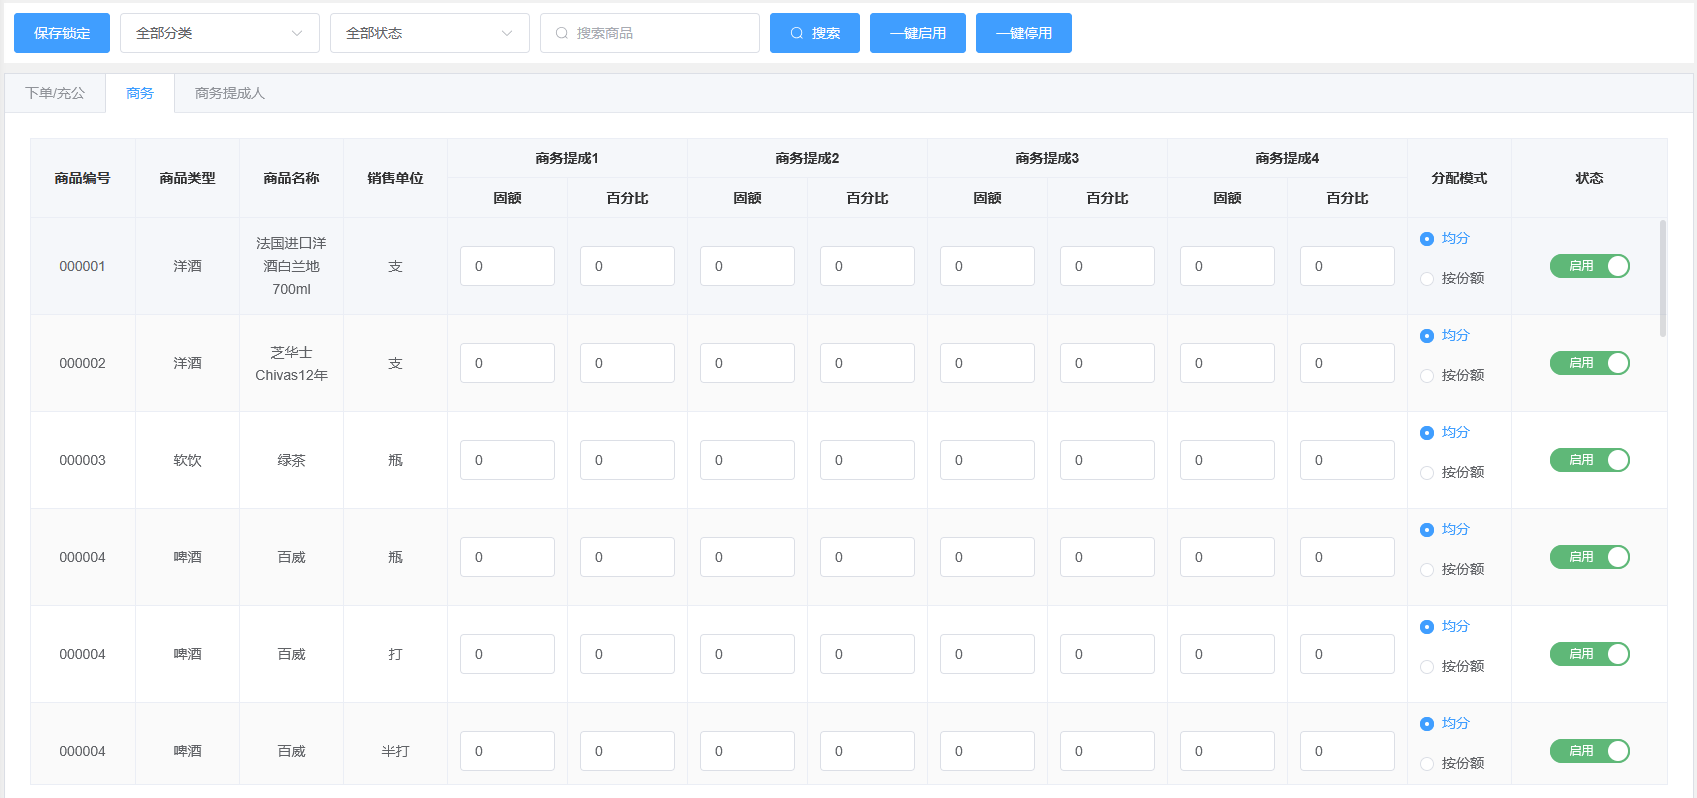Image resolution: width=1697 pixels, height=798 pixels.
Task: Open the 商务提成人 tab
Action: click(230, 93)
